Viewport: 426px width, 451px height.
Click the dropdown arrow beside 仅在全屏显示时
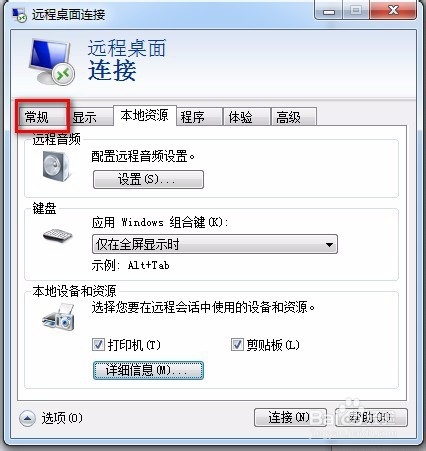[329, 245]
